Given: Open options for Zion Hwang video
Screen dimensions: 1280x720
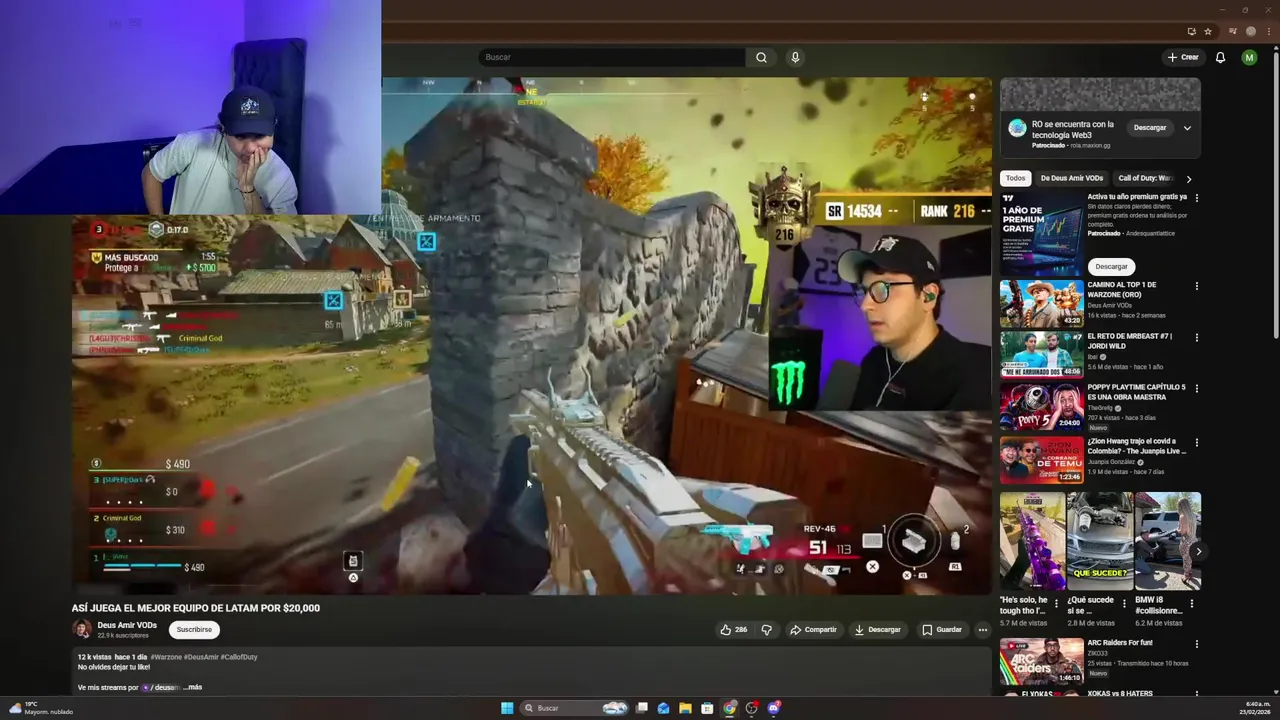Looking at the screenshot, I should [x=1196, y=442].
